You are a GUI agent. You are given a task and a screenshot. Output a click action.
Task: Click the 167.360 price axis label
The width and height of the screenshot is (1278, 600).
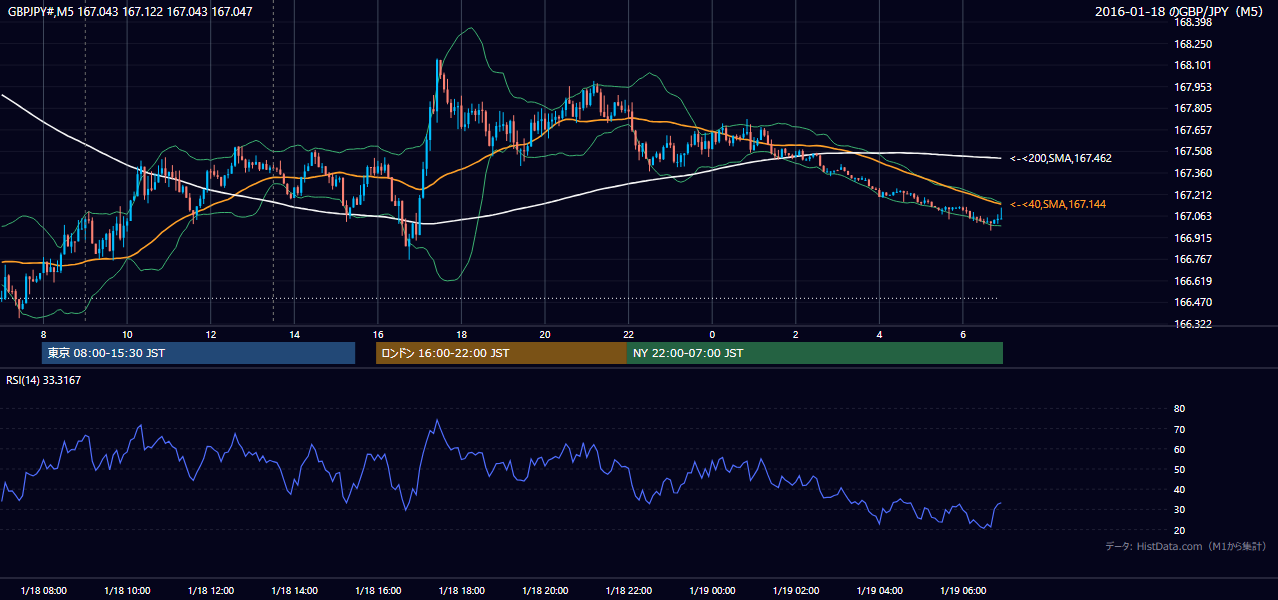1193,173
